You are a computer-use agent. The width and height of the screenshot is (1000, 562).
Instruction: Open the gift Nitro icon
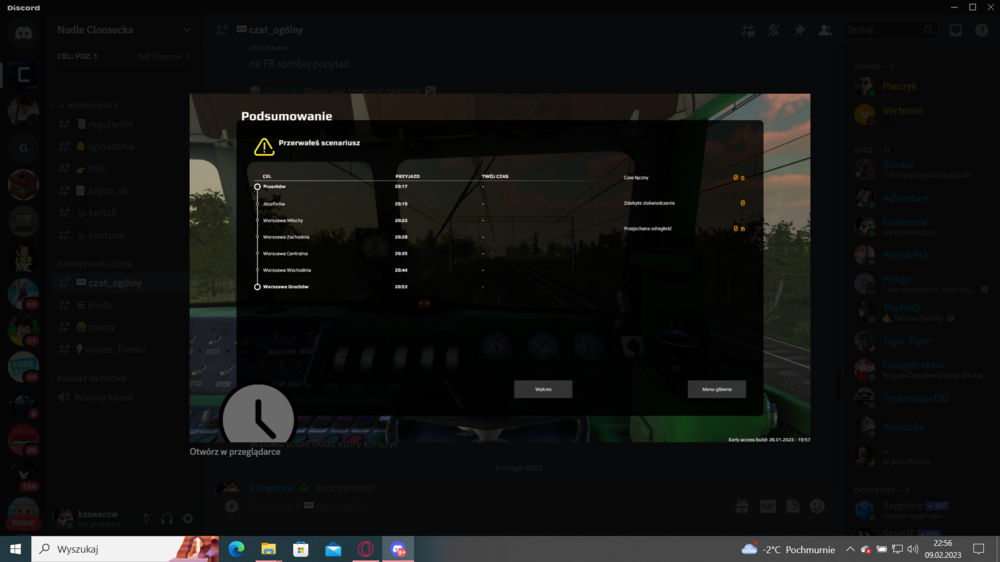coord(742,506)
